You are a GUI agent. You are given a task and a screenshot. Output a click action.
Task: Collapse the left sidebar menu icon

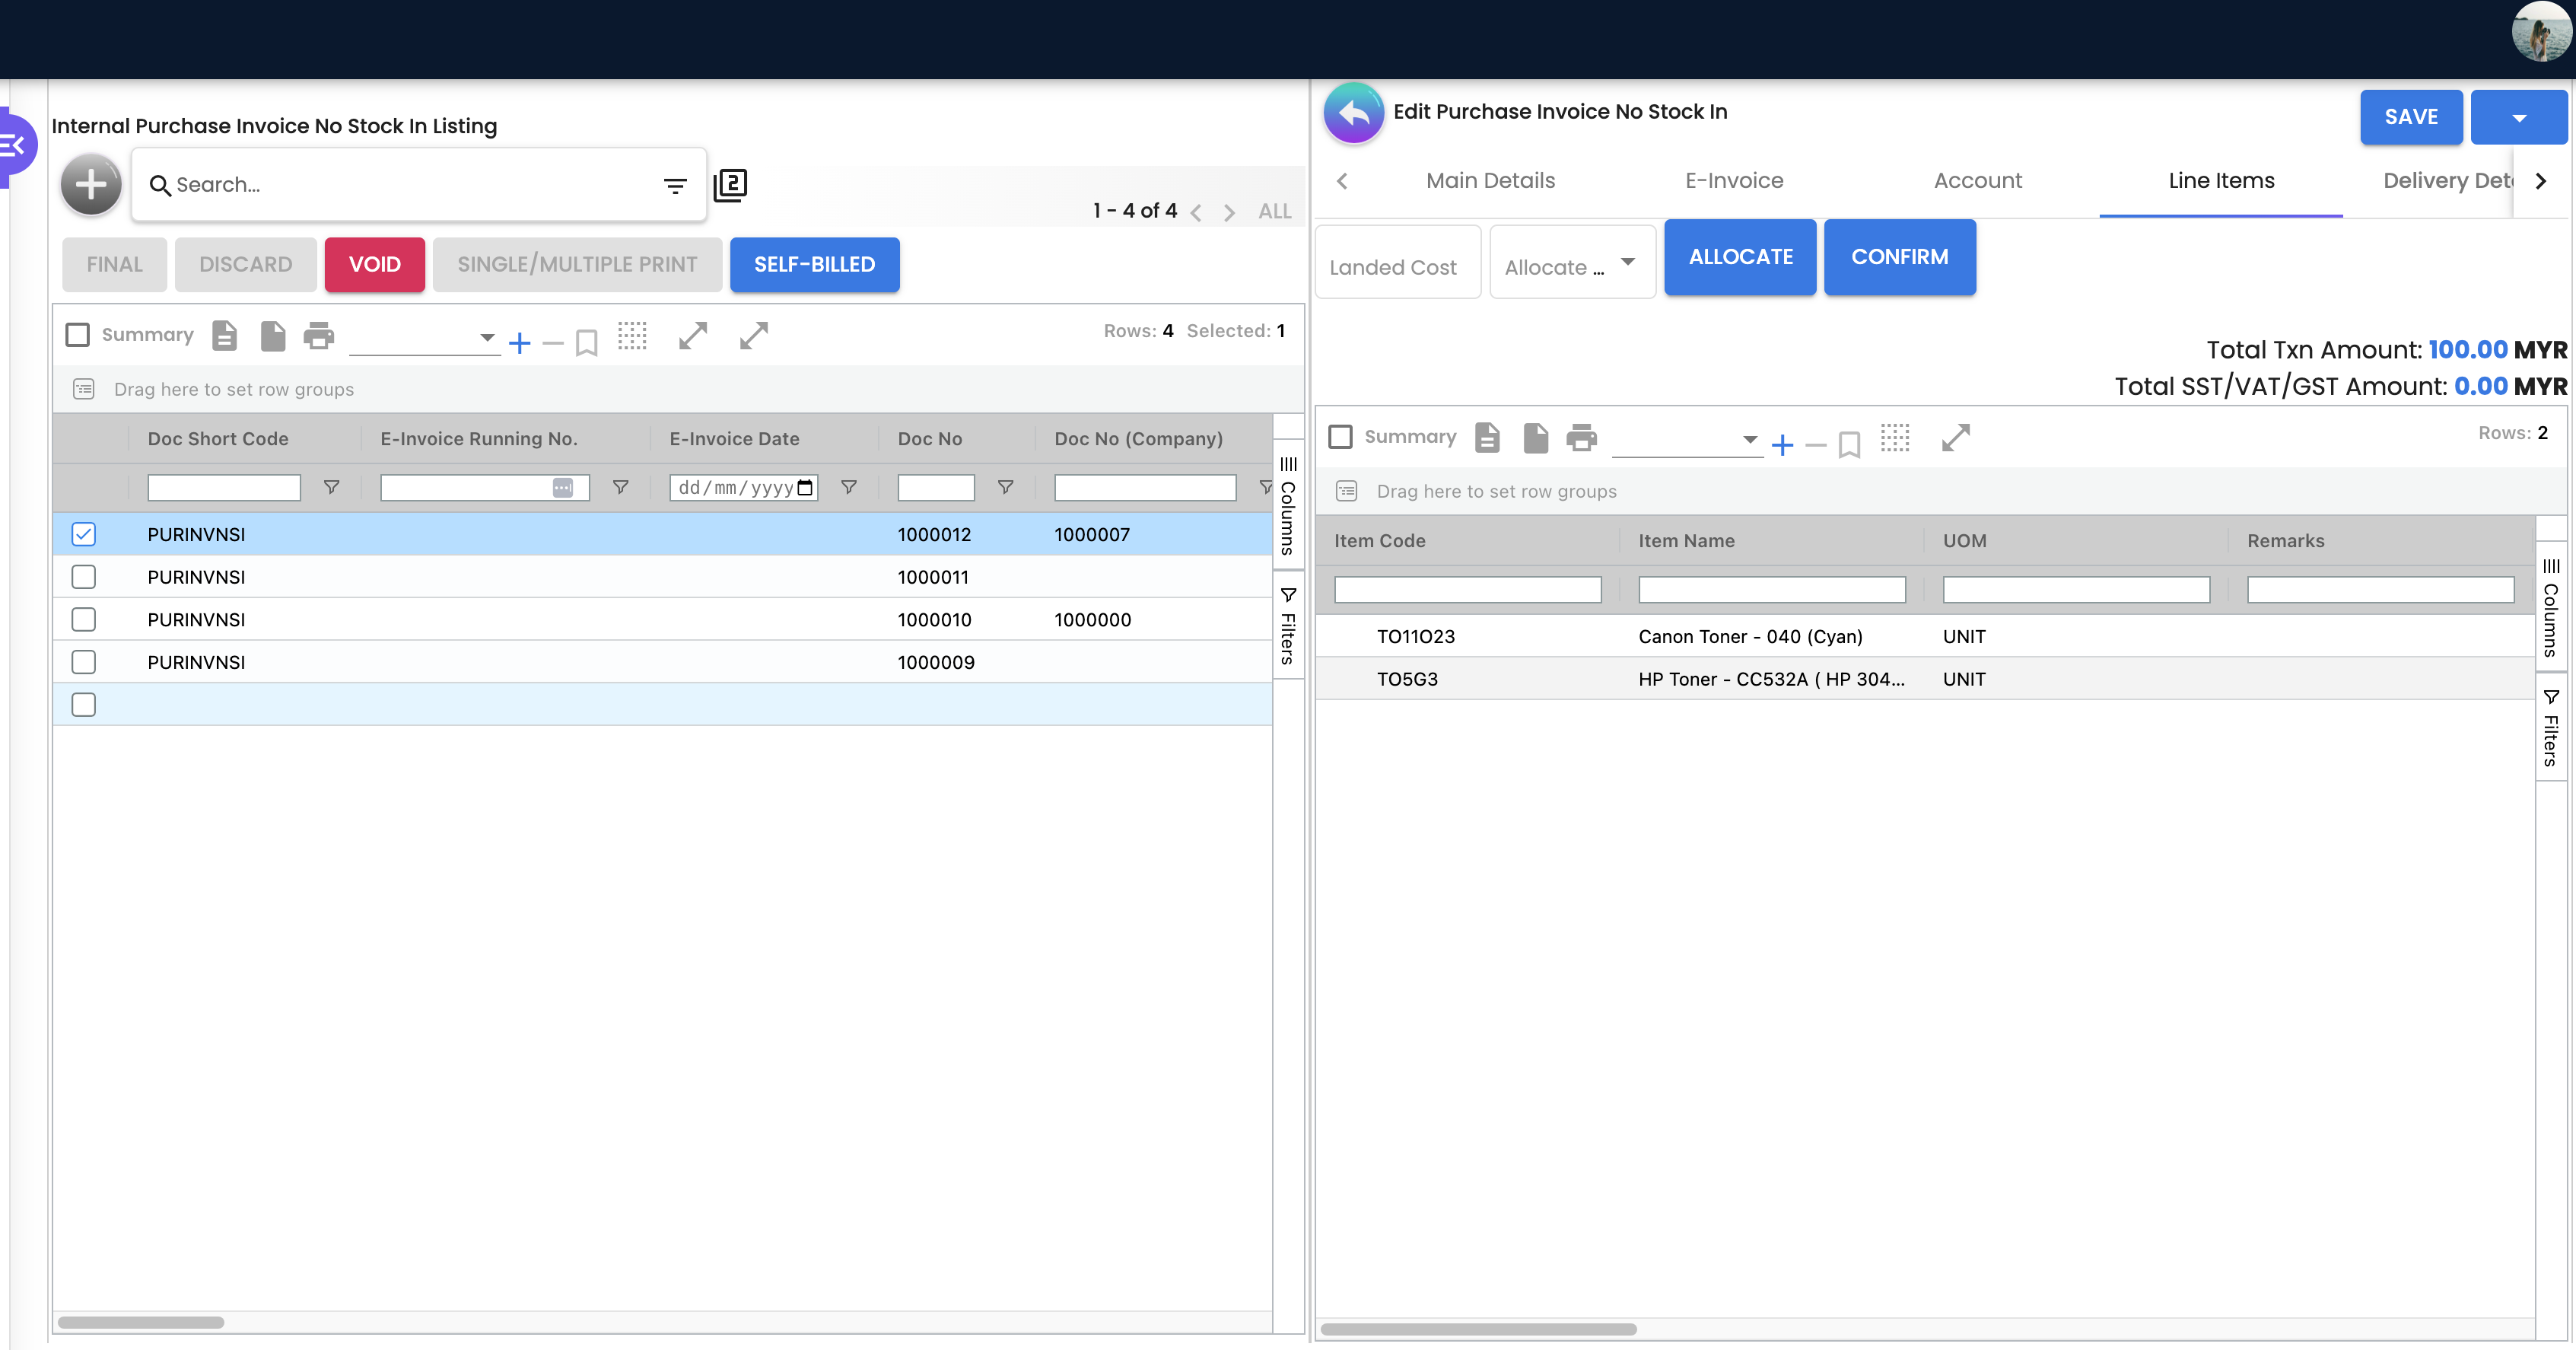pos(14,147)
